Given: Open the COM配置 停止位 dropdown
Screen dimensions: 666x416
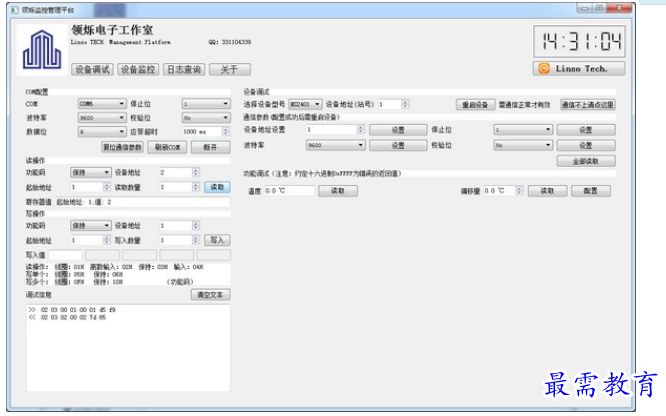Looking at the screenshot, I should point(206,104).
